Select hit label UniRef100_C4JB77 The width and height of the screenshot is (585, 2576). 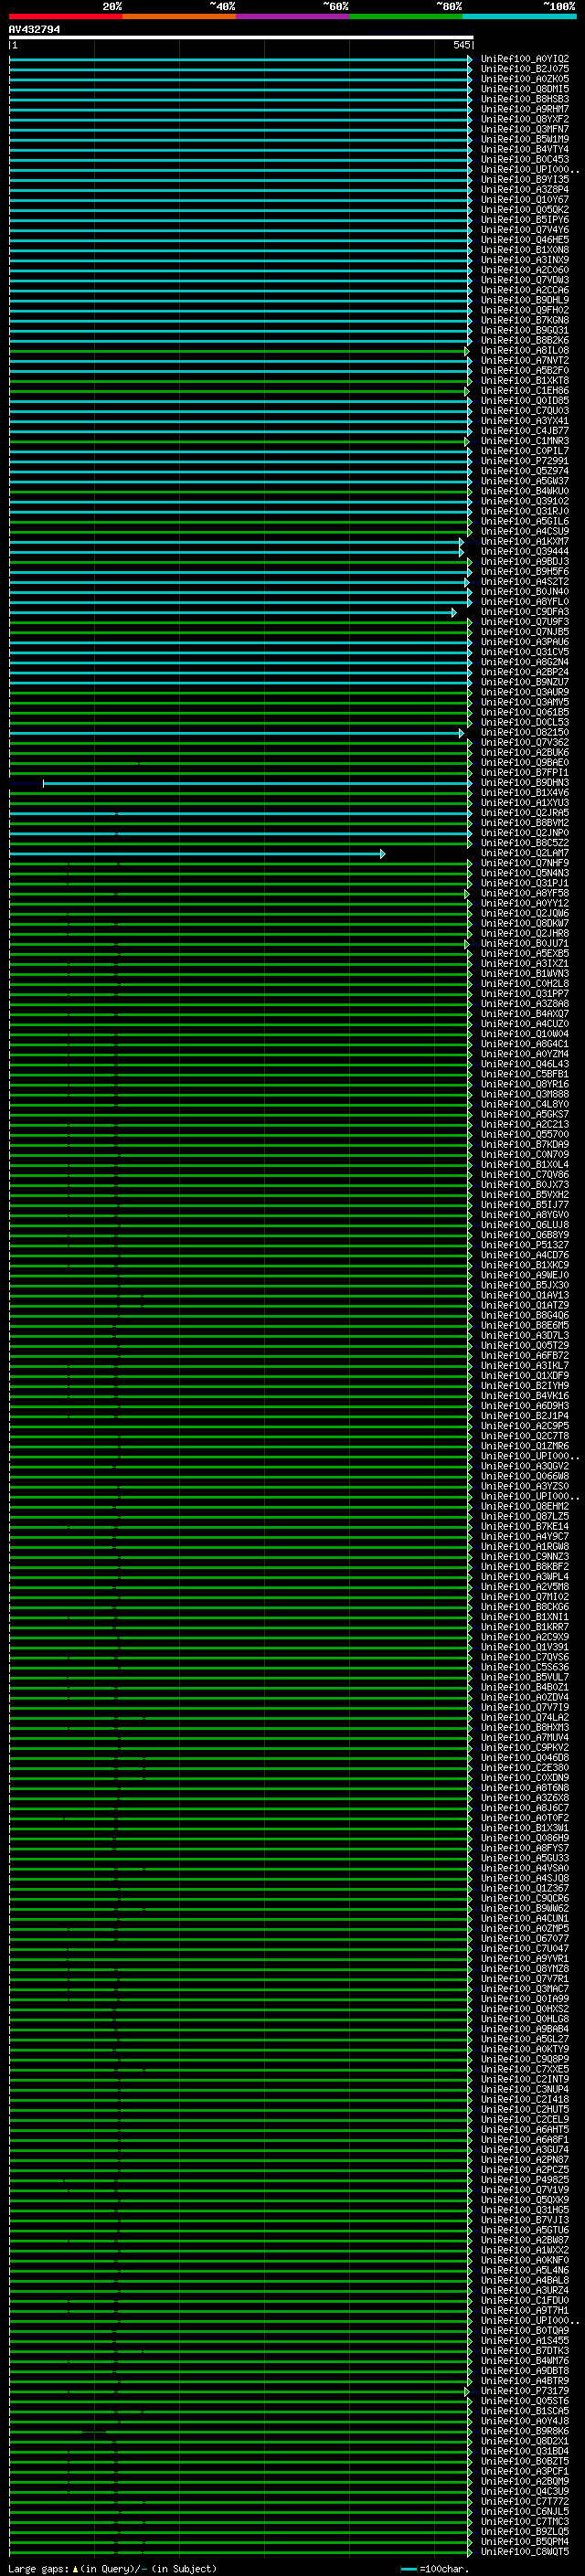tap(525, 431)
